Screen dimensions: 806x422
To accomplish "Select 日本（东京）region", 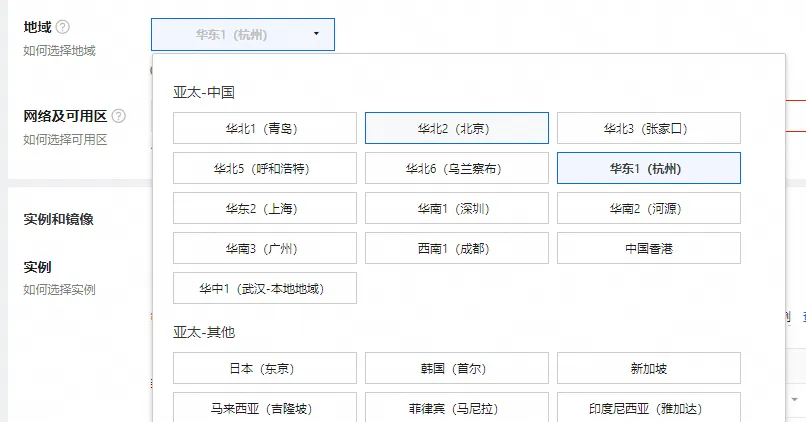I will click(x=264, y=368).
